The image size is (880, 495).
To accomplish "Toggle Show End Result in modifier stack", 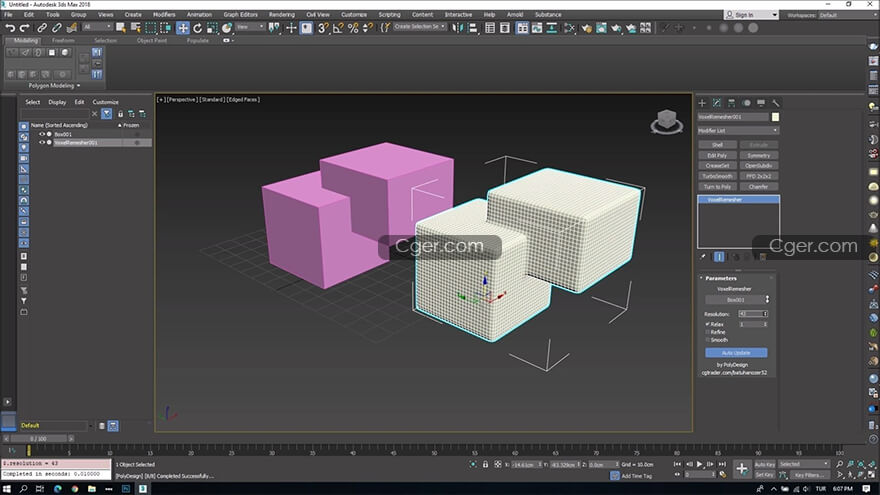I will click(719, 256).
